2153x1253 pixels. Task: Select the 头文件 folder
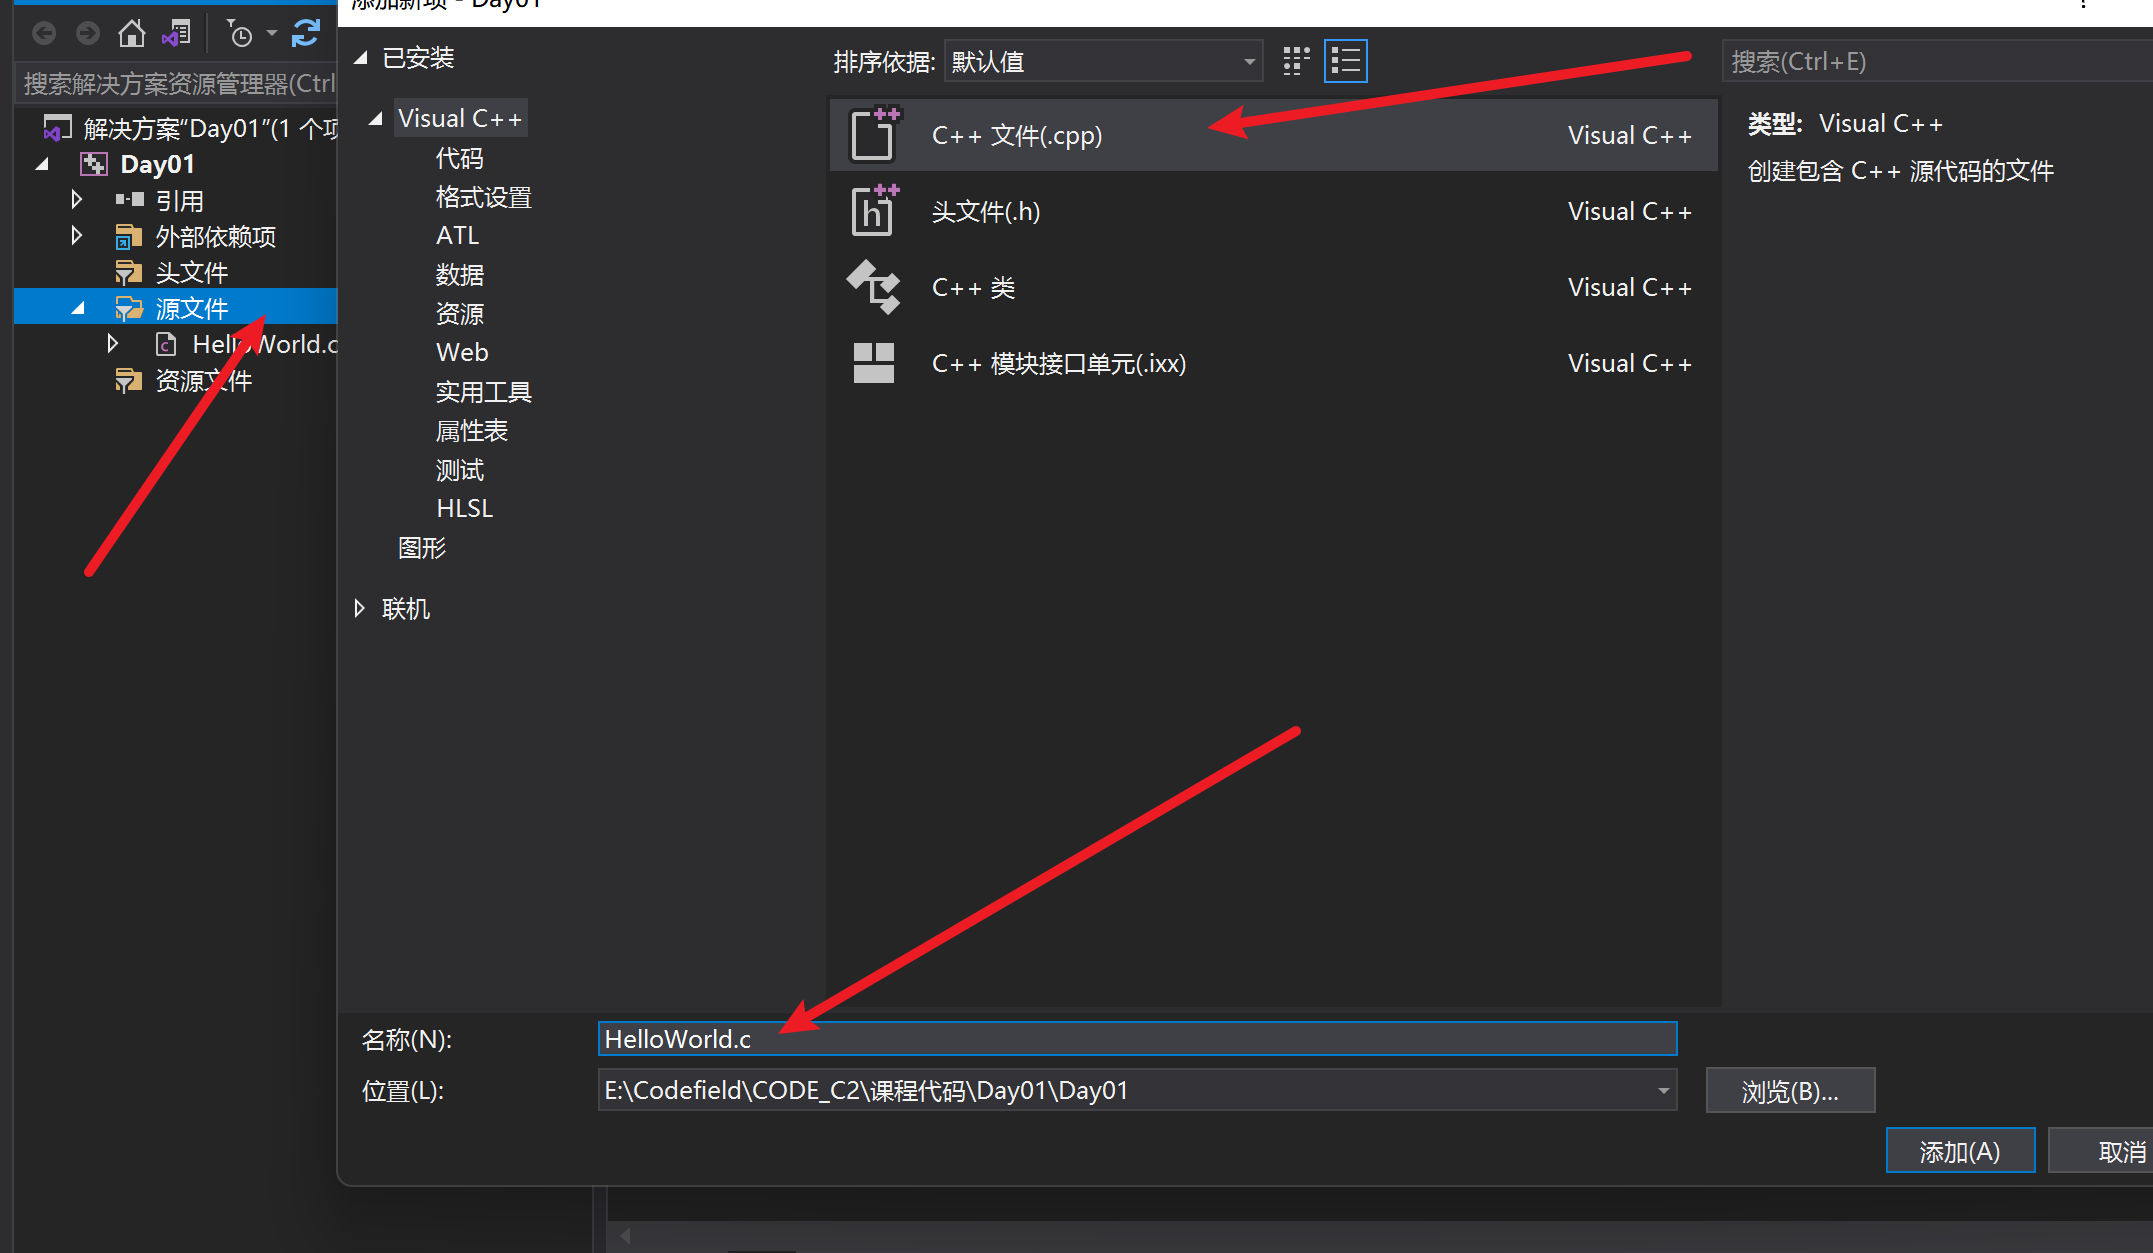(192, 272)
